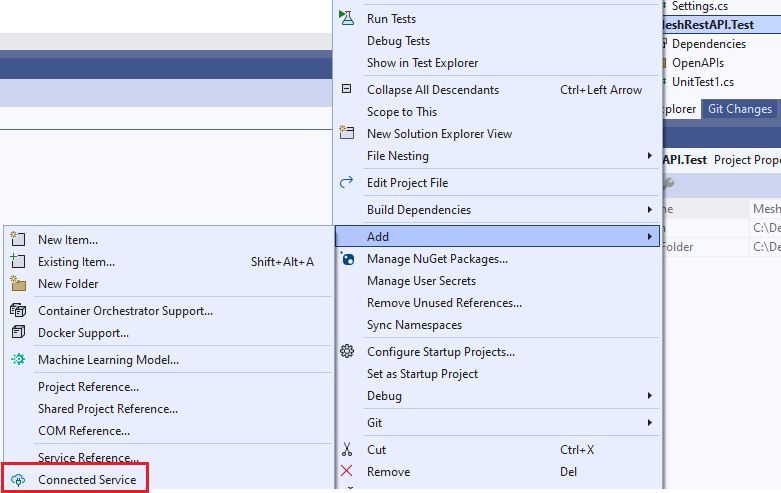The width and height of the screenshot is (781, 493).
Task: Click the Shift+Alt+A shortcut text
Action: pos(282,261)
